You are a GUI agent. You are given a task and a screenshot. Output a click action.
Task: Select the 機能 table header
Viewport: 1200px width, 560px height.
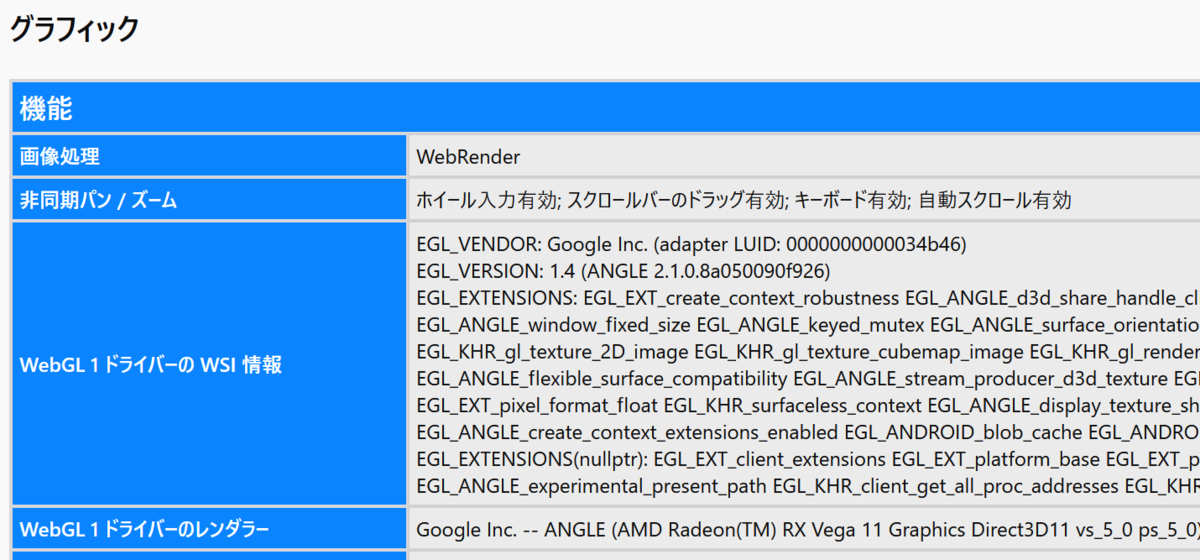coord(606,108)
